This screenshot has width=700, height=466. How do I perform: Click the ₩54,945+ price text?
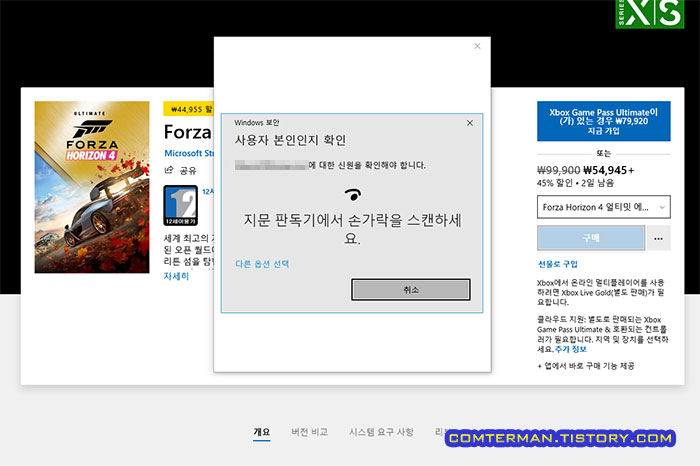pos(609,170)
